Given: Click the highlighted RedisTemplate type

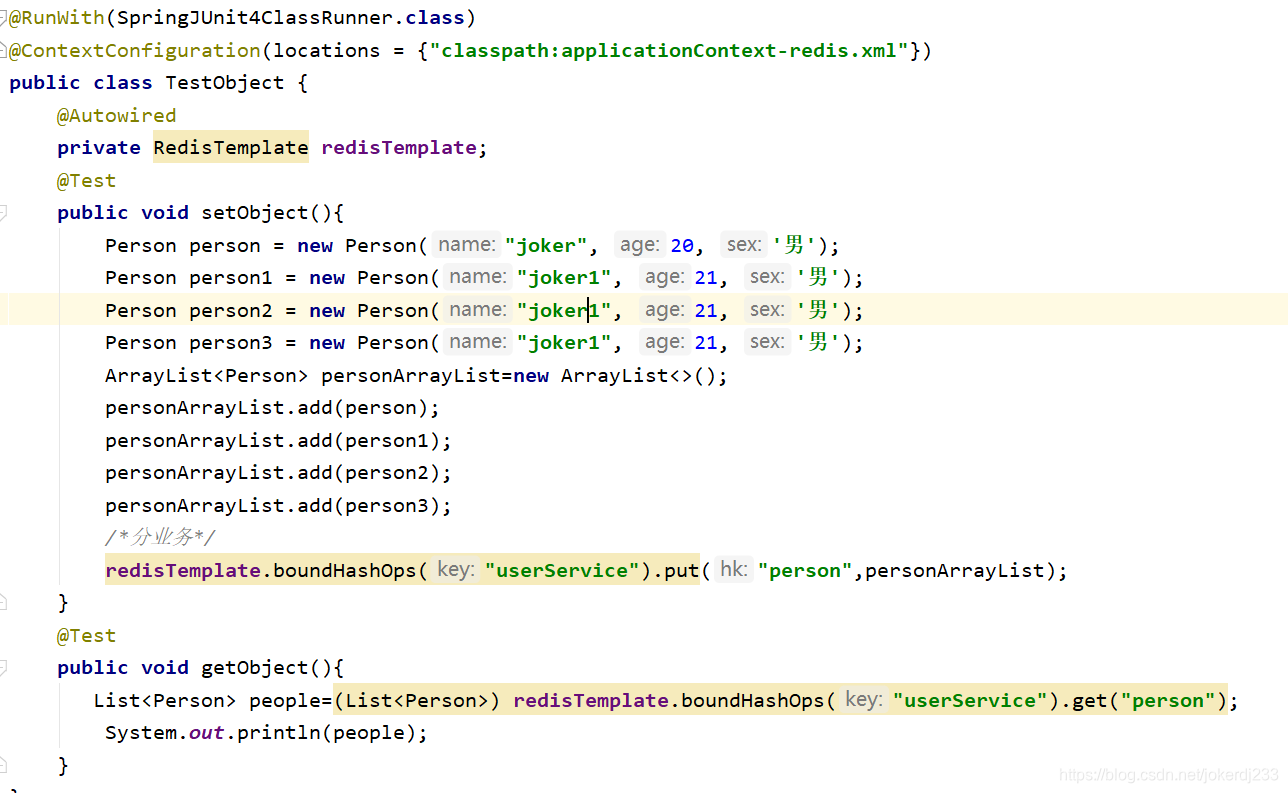Looking at the screenshot, I should pos(231,147).
